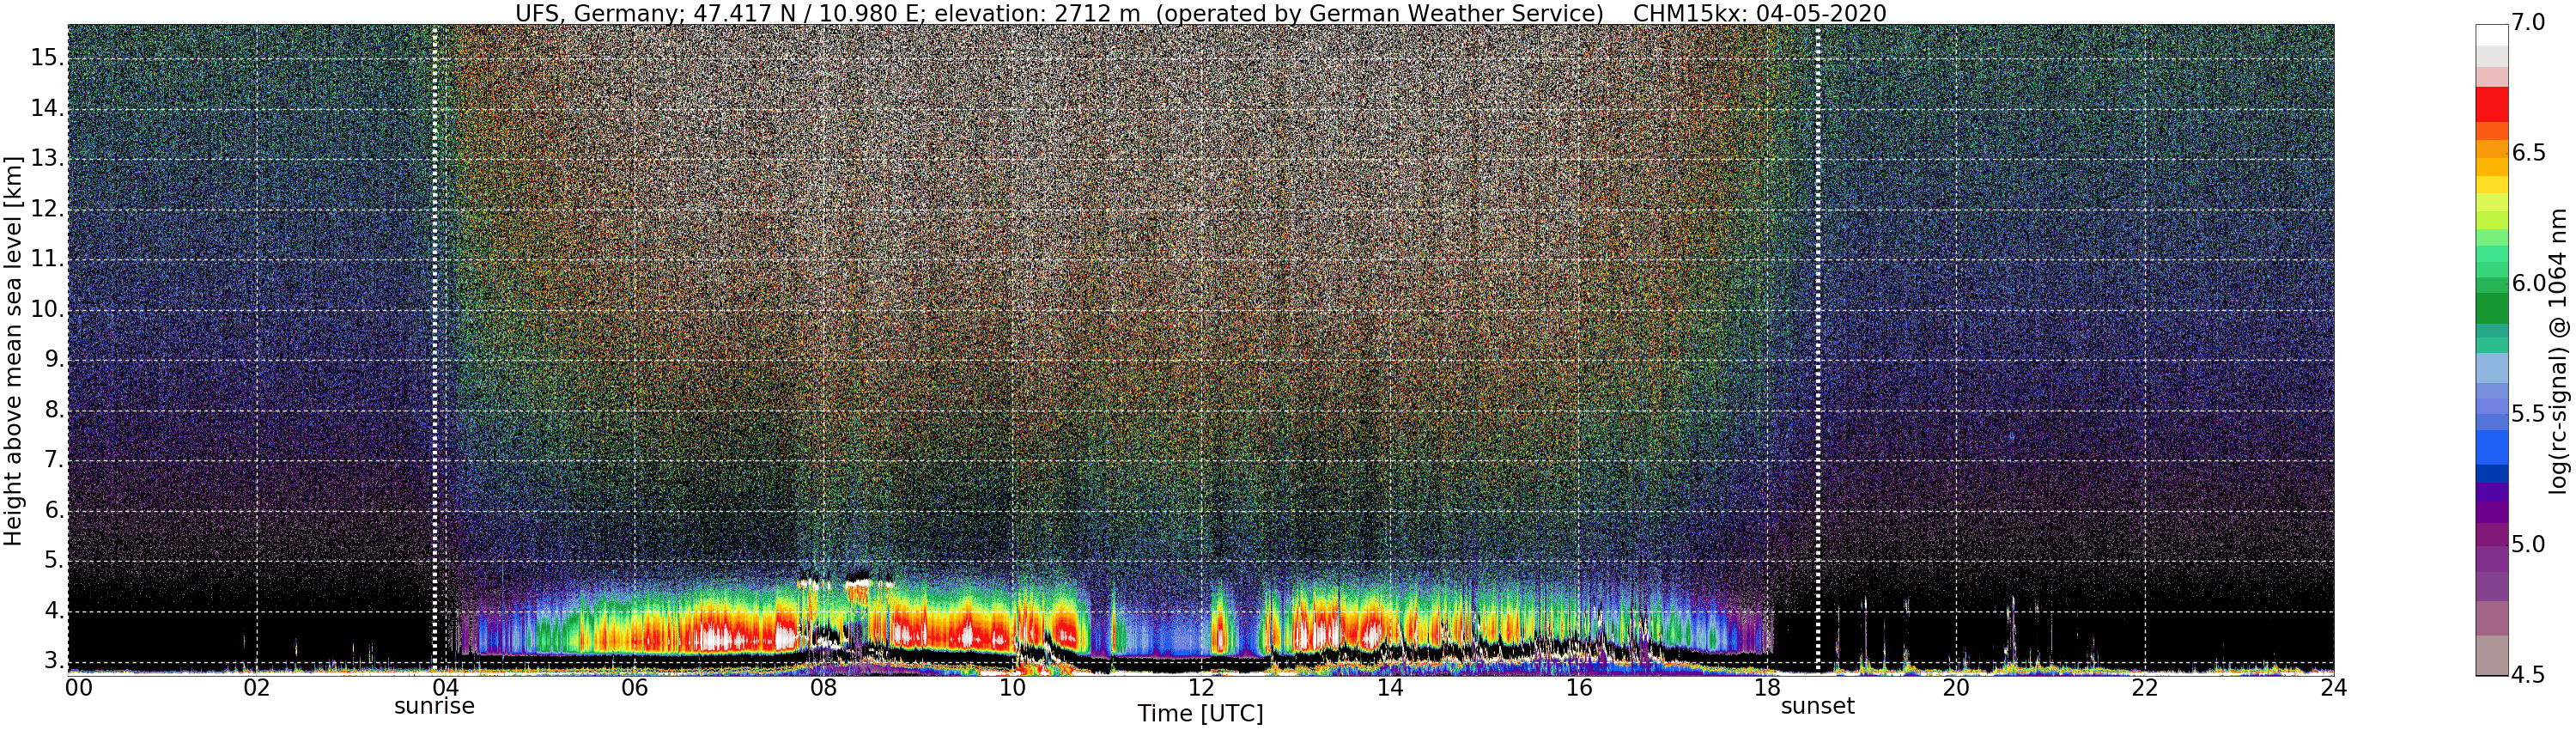Click the '5.' height axis tick label
The height and width of the screenshot is (730, 2576).
pyautogui.click(x=54, y=561)
